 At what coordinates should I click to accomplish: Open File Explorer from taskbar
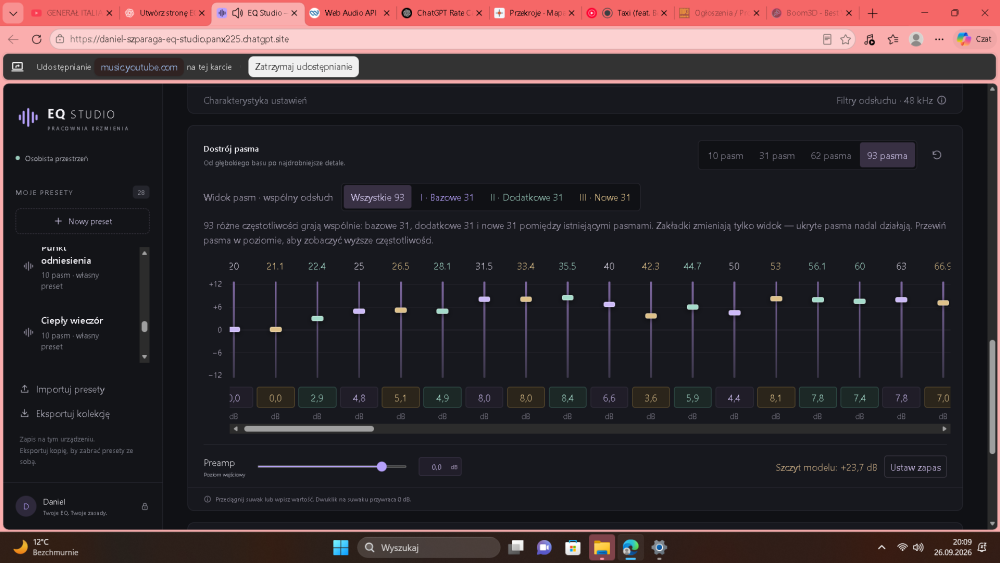click(601, 547)
